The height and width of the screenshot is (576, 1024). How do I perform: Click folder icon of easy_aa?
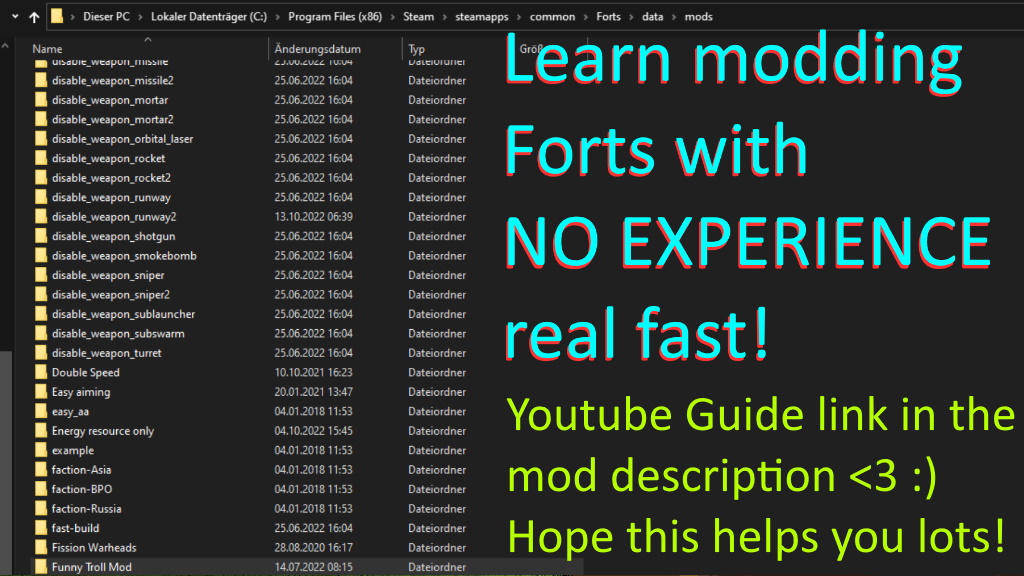40,411
